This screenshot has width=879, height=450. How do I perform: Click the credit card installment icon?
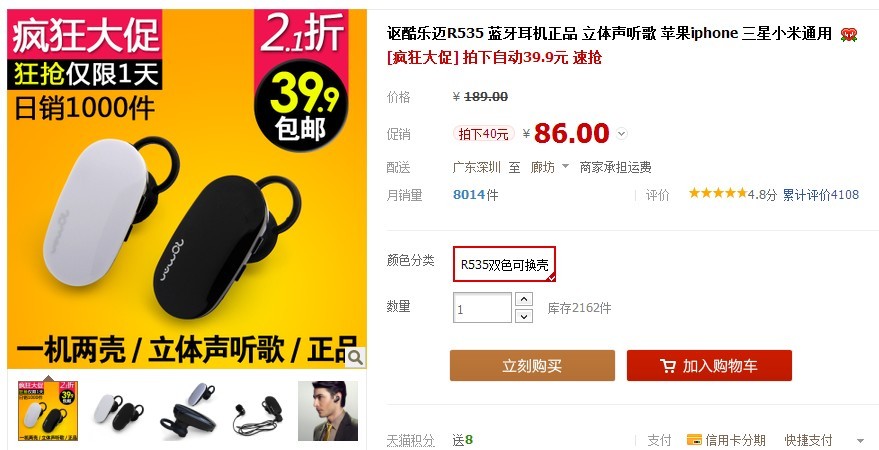point(694,440)
